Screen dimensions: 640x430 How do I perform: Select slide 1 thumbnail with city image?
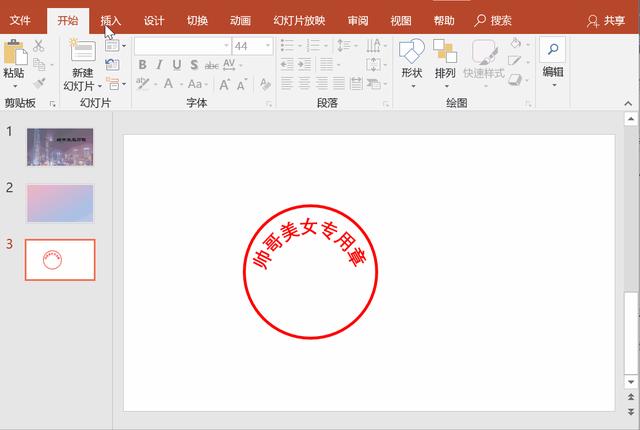[x=60, y=146]
